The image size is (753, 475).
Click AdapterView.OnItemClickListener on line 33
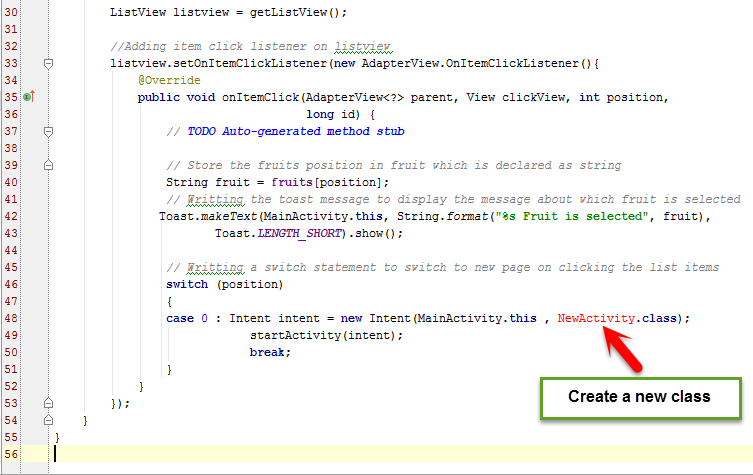[470, 63]
